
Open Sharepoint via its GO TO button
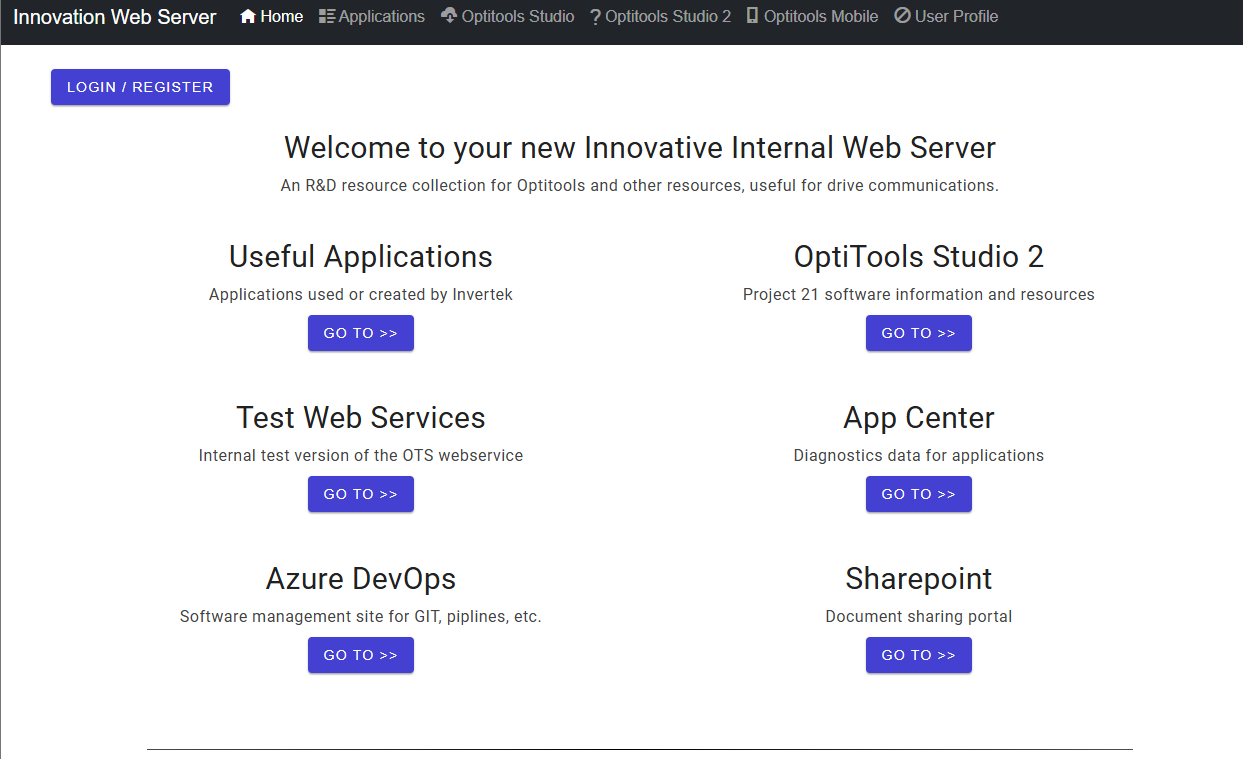(x=918, y=655)
